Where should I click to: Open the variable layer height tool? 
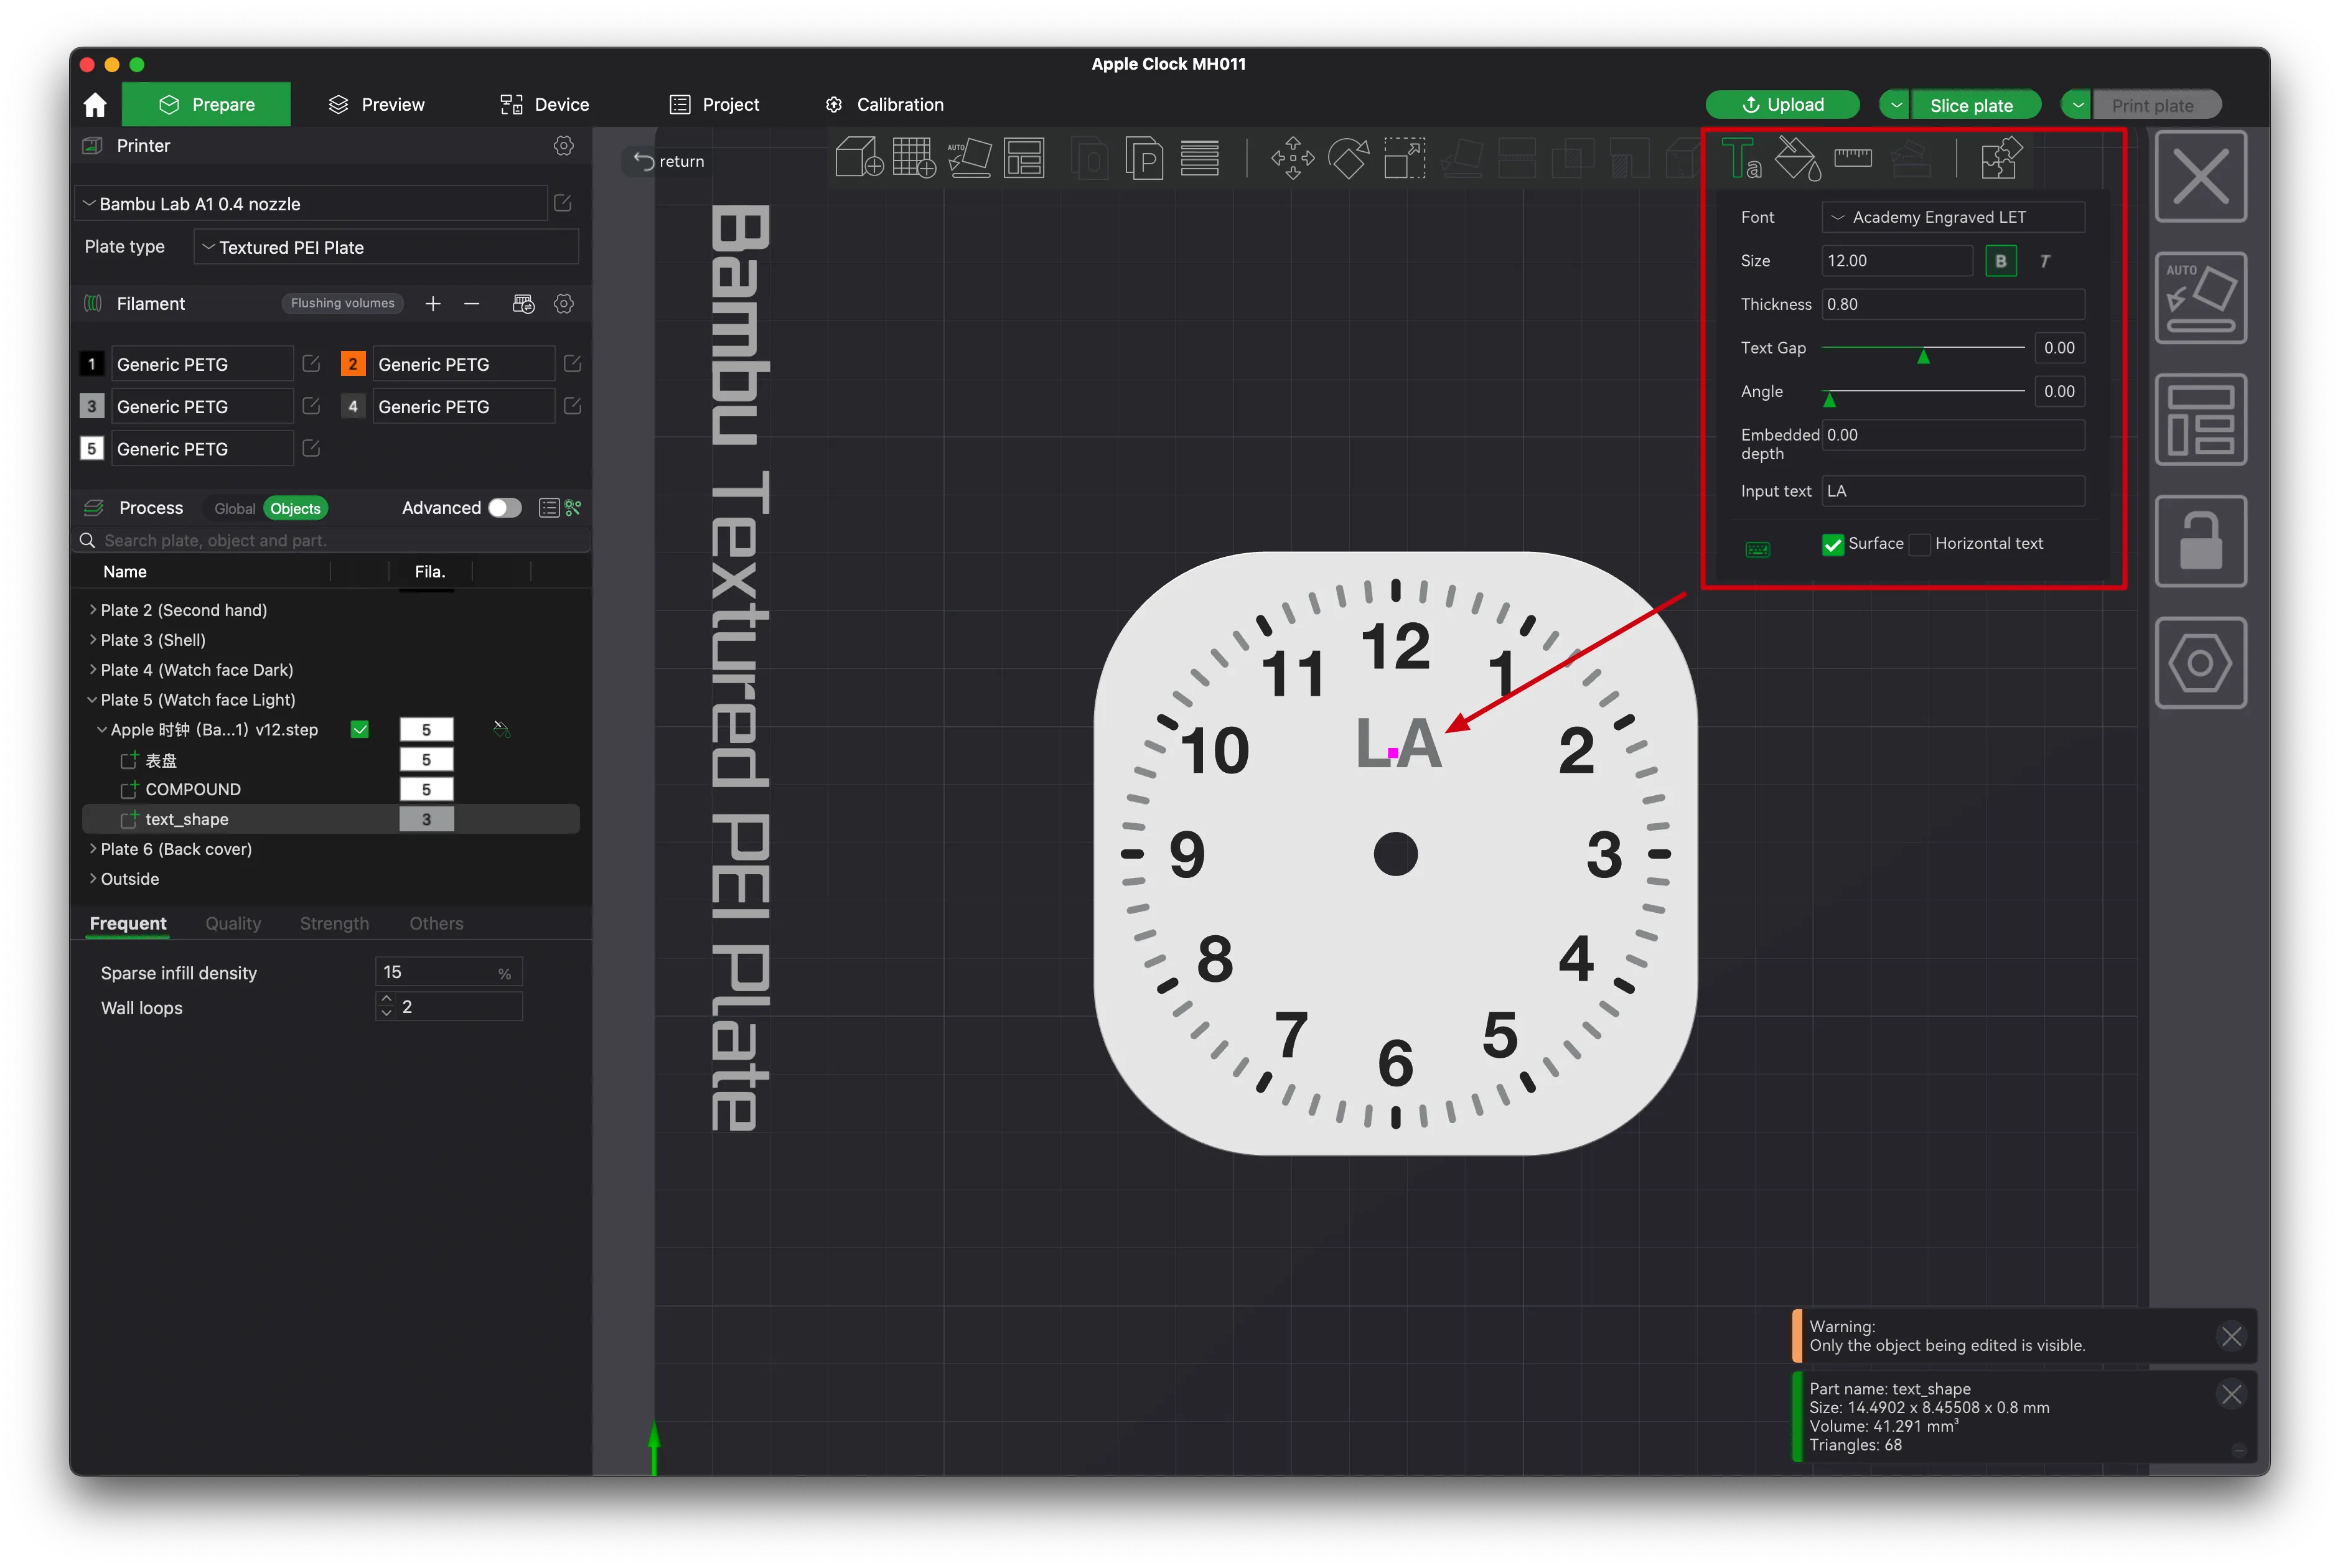(x=1199, y=158)
